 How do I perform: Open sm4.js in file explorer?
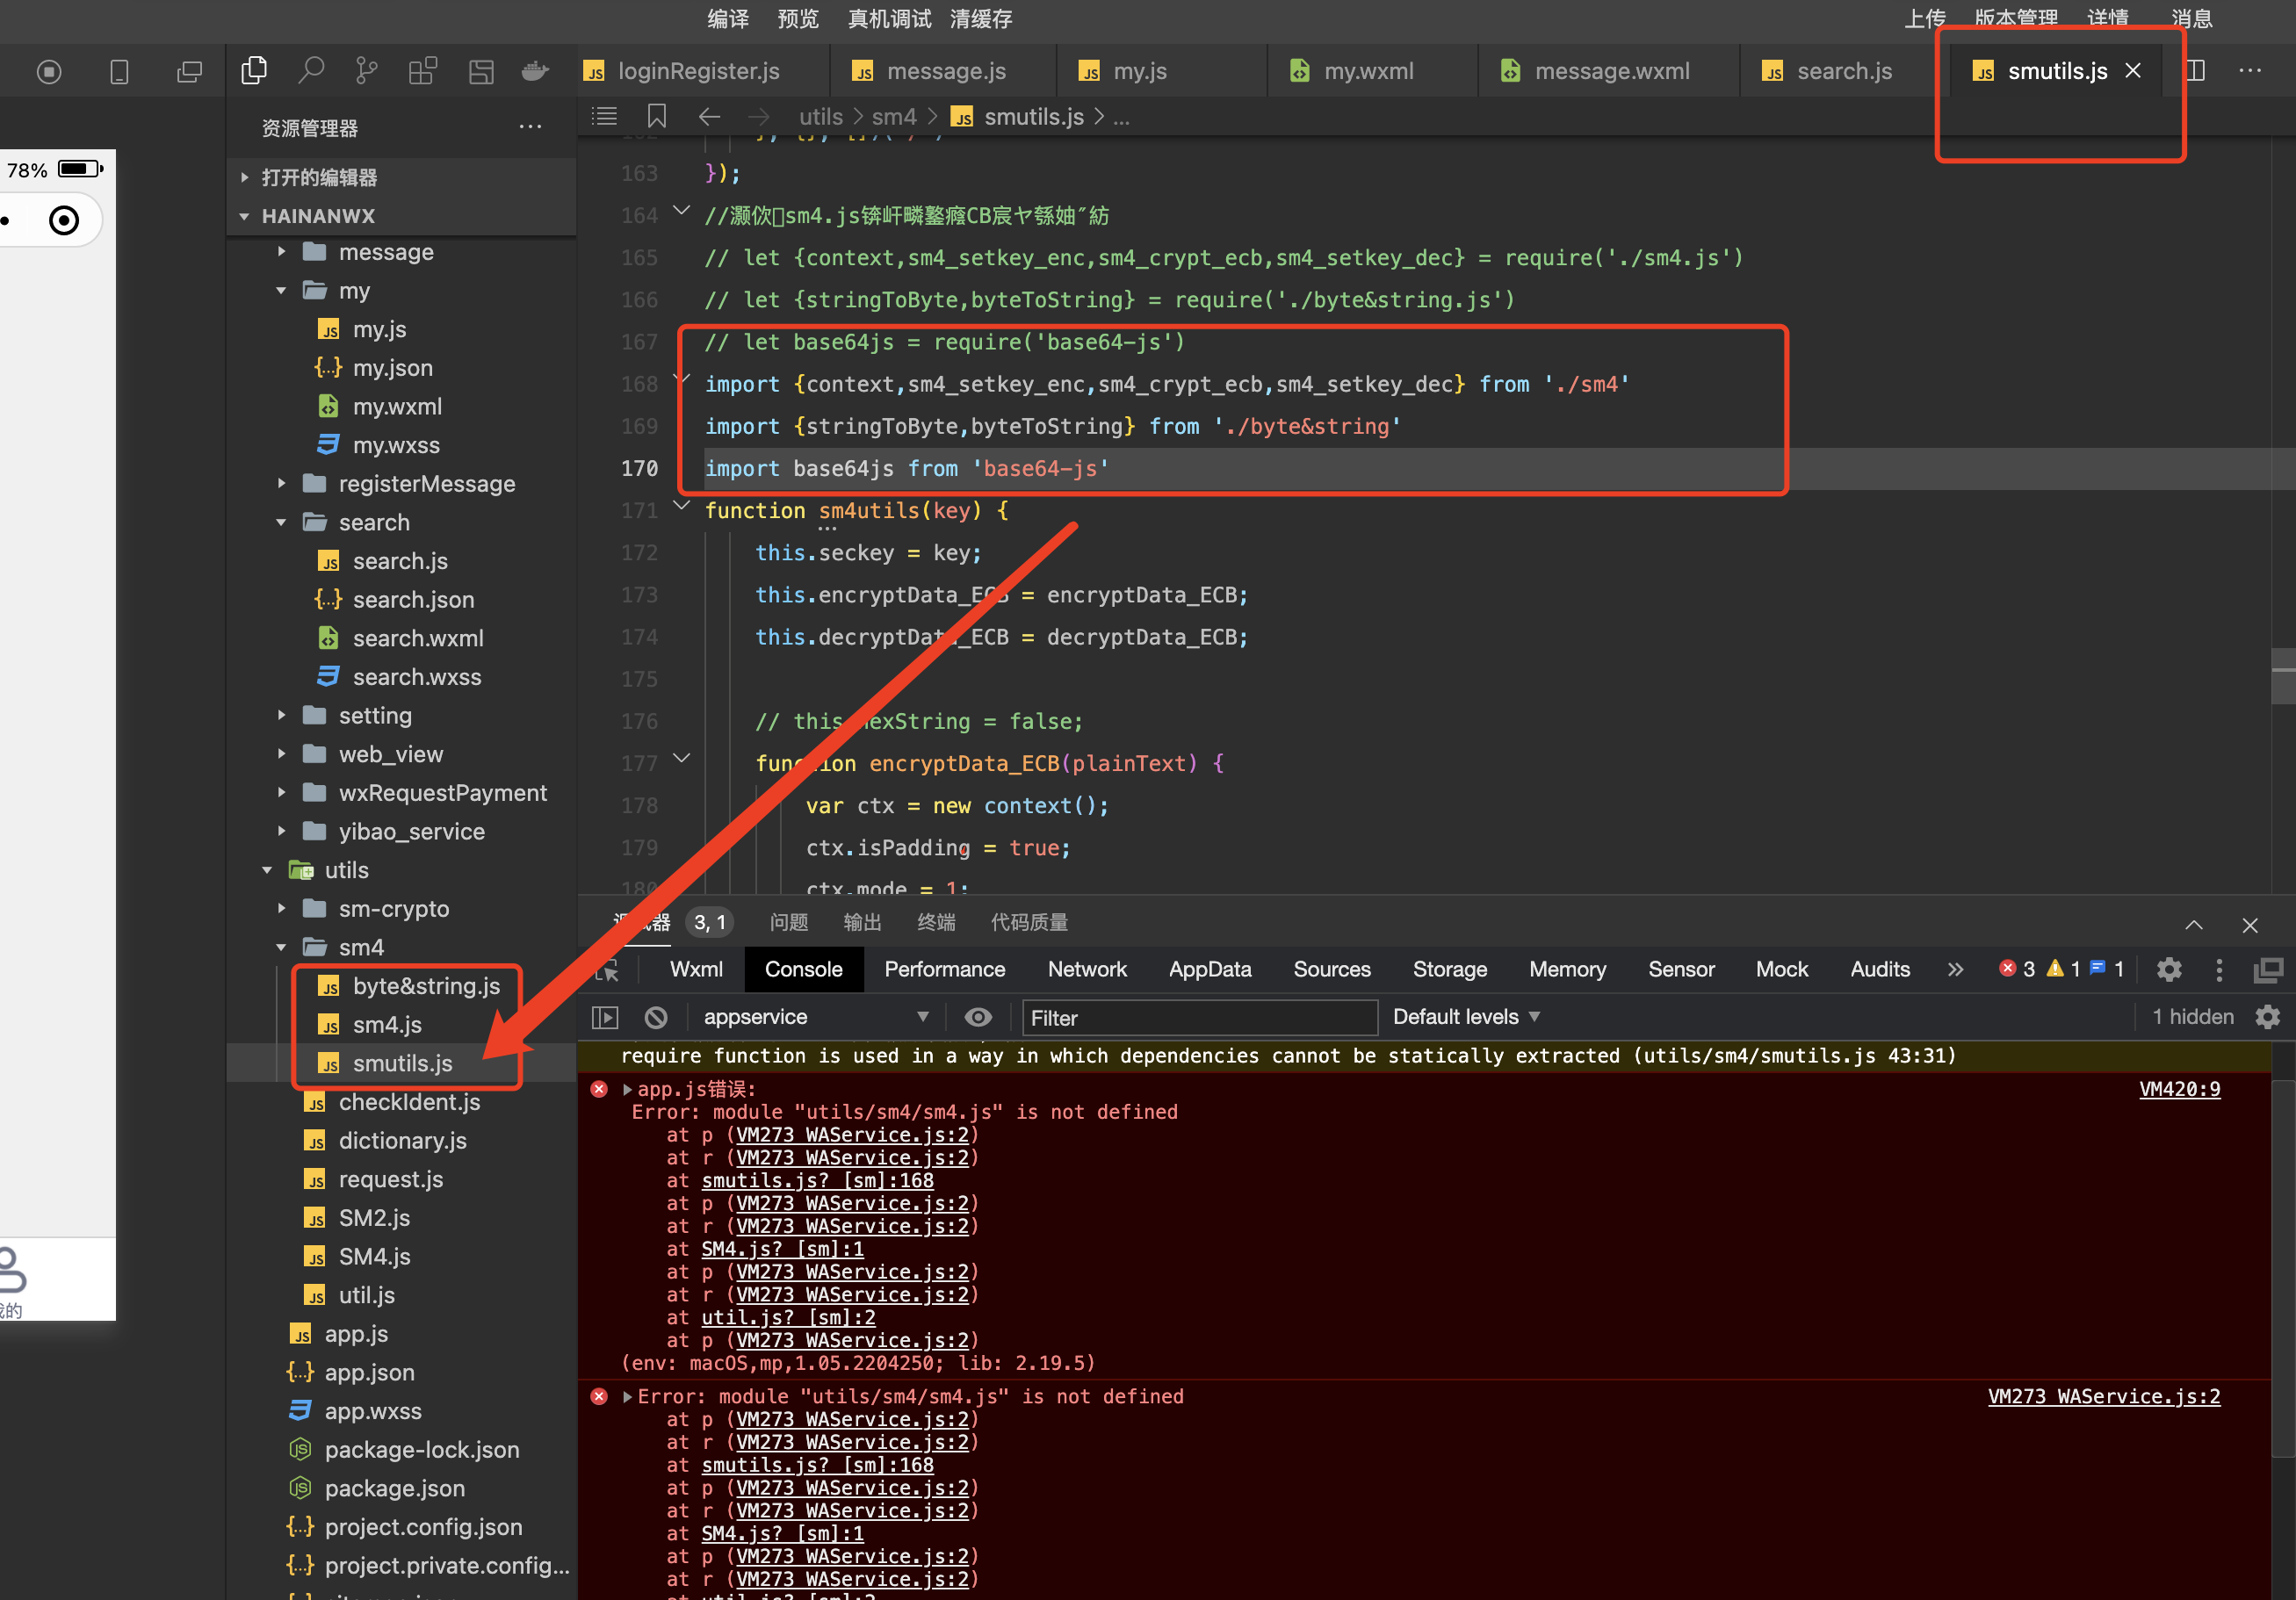click(387, 1025)
